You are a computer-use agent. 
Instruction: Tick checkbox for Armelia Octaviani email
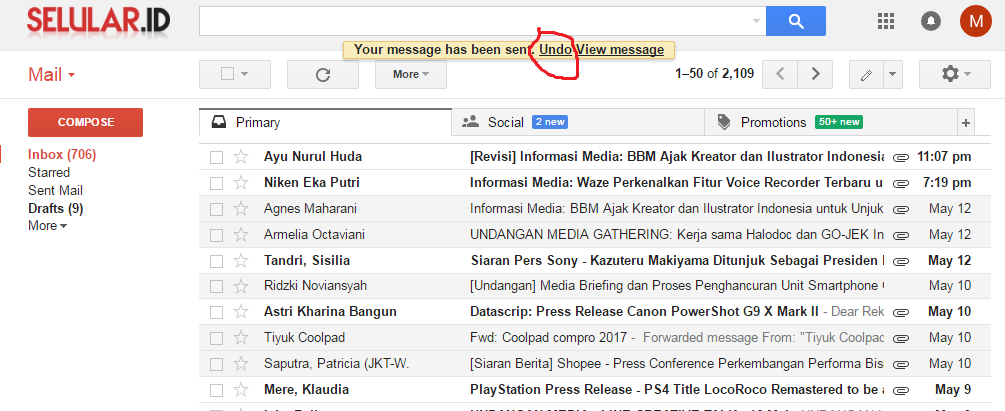pyautogui.click(x=217, y=235)
